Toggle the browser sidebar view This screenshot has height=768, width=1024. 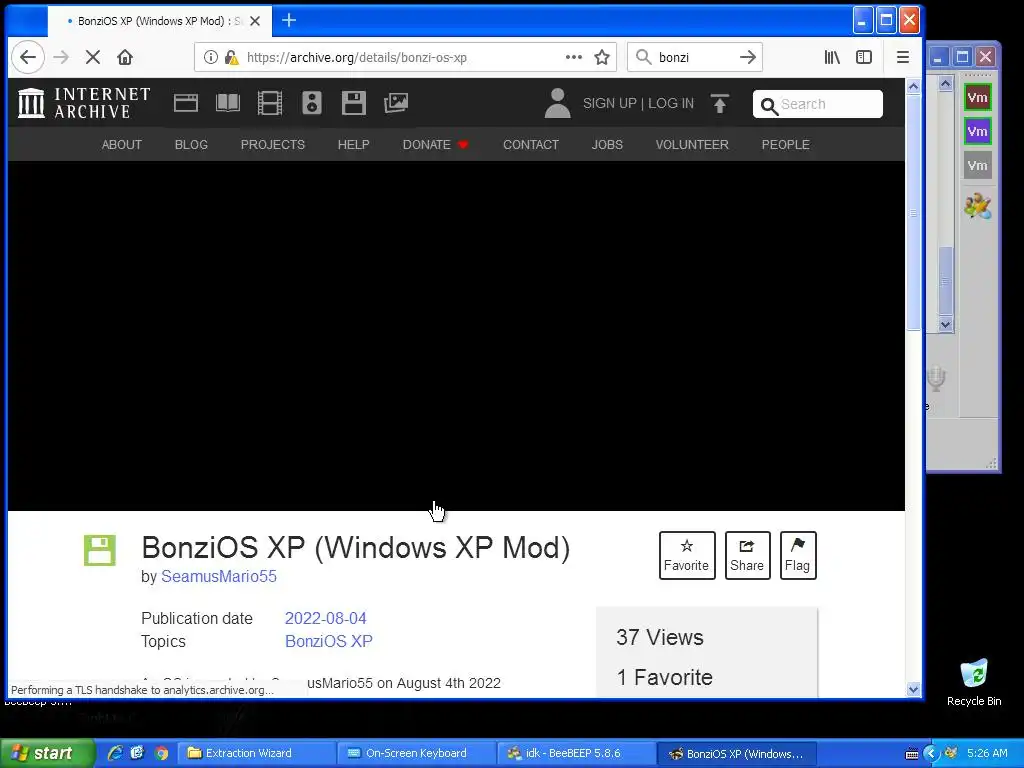(x=864, y=57)
